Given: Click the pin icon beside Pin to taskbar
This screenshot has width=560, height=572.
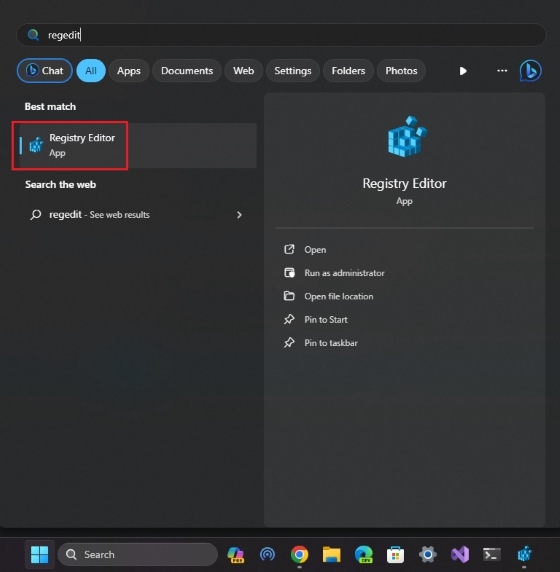Looking at the screenshot, I should coord(289,343).
